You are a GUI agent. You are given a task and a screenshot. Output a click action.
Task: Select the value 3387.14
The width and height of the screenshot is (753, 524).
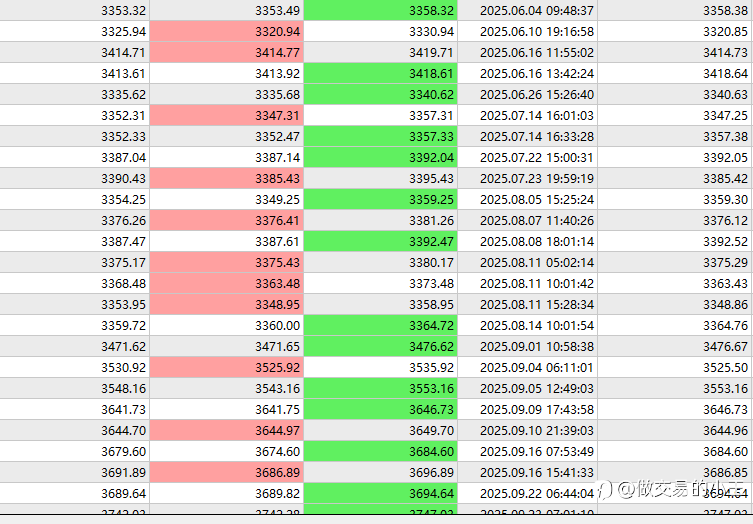(278, 158)
